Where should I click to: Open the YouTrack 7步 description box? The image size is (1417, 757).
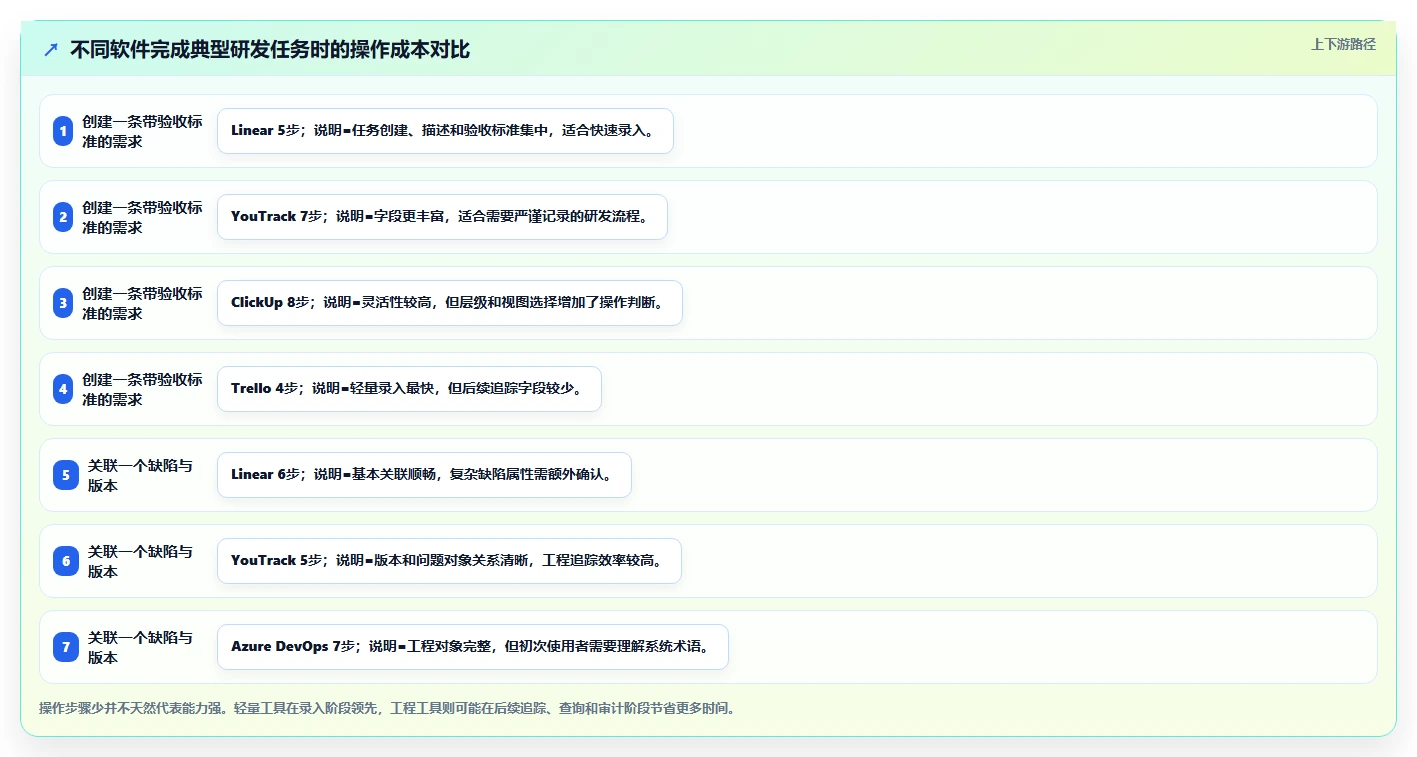point(442,217)
